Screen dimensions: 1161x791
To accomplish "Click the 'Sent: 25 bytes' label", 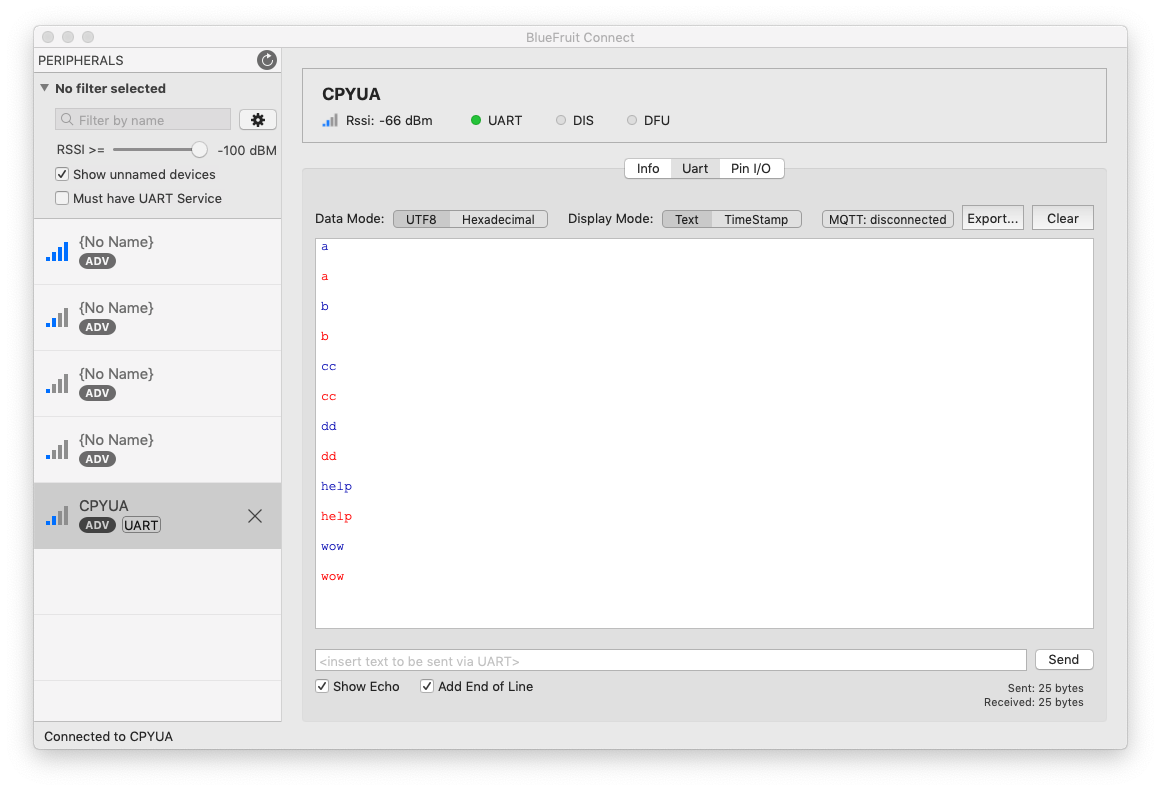I will click(1045, 688).
